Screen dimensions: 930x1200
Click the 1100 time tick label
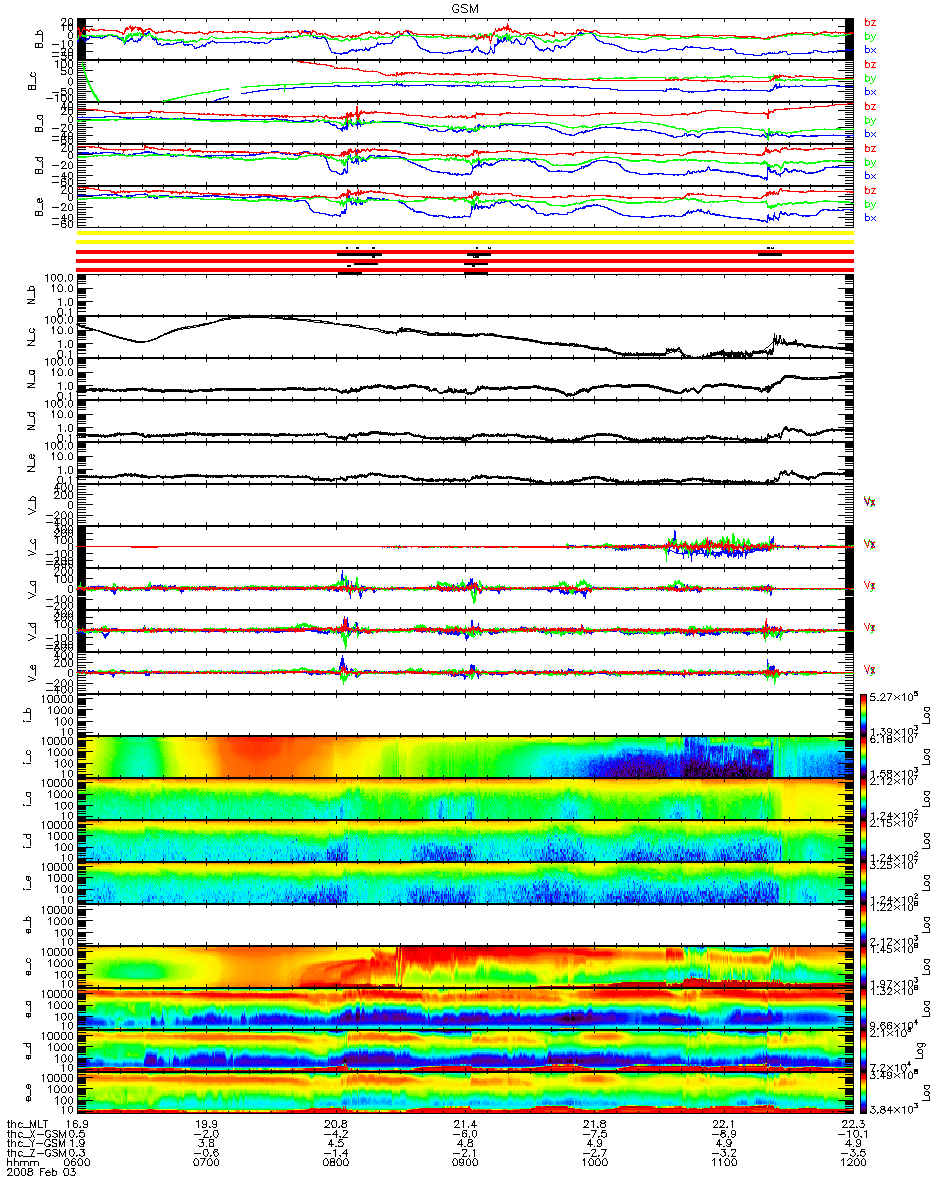[x=723, y=1162]
